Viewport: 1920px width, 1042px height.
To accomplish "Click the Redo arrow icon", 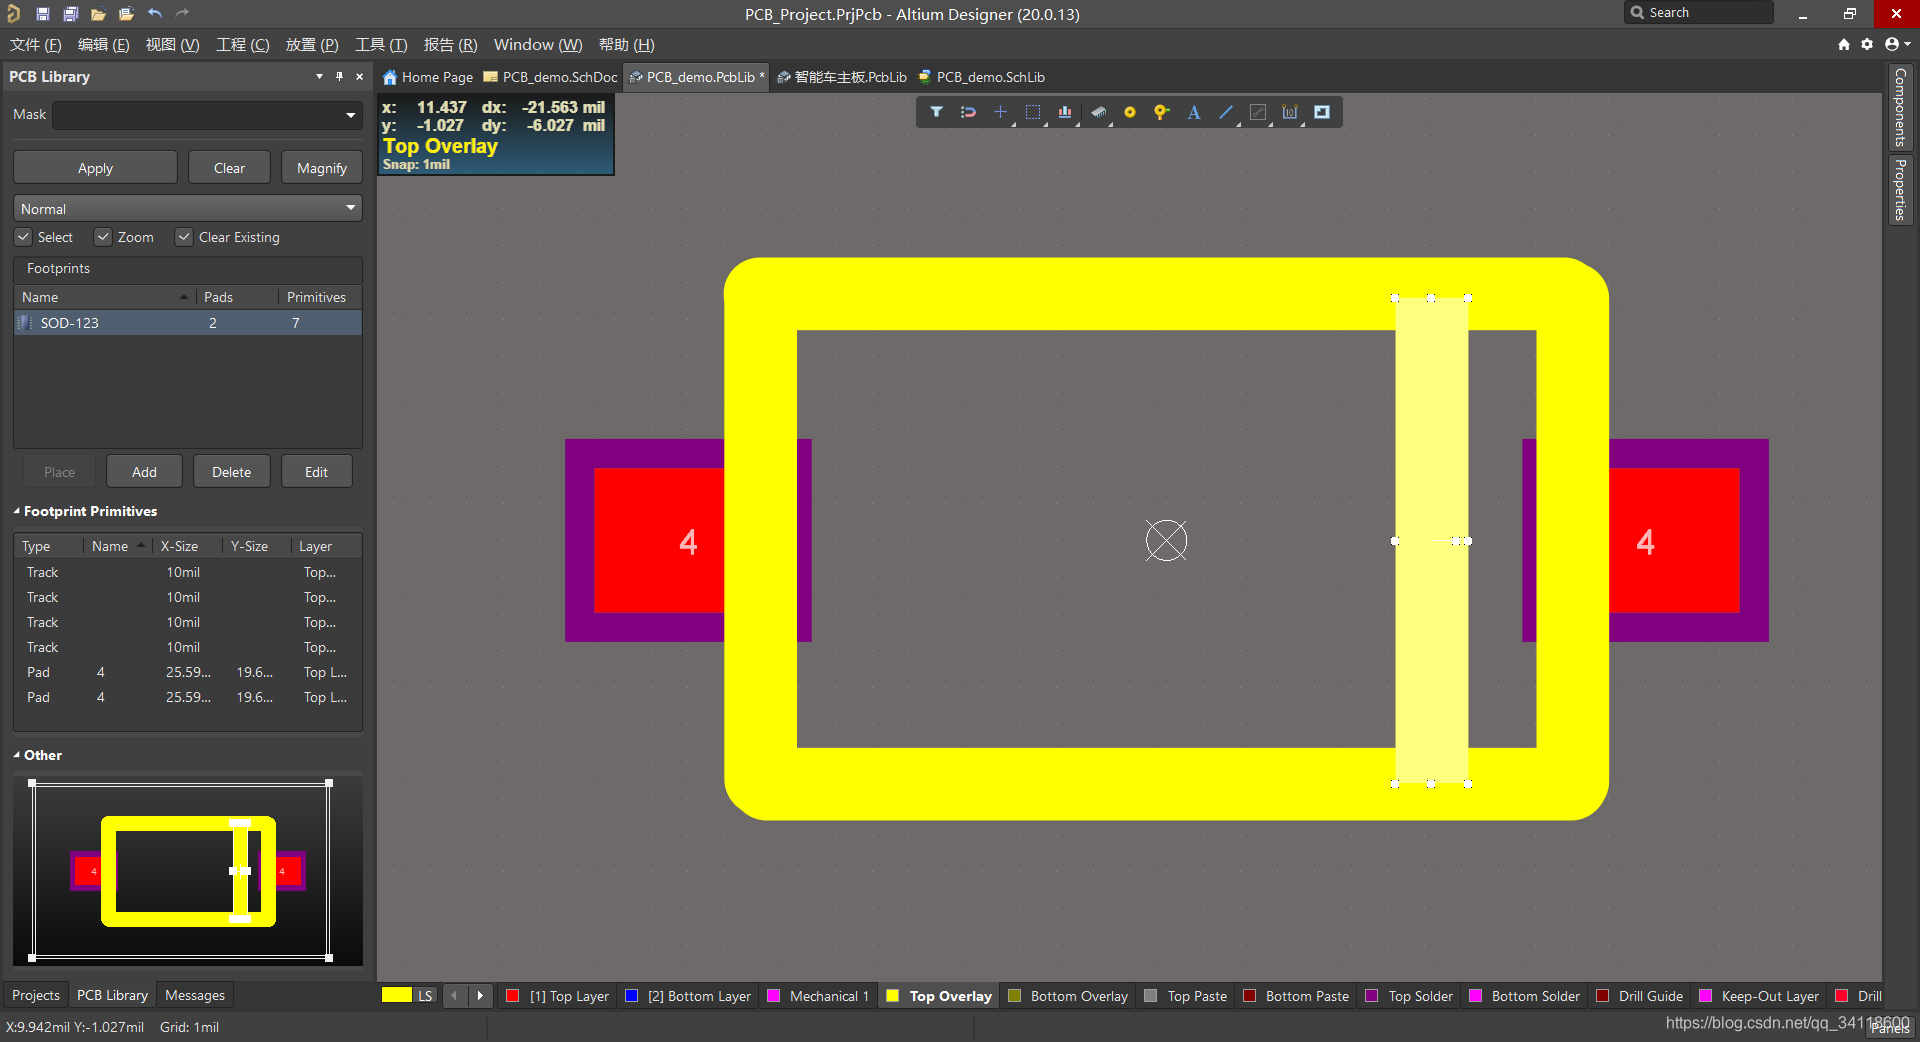I will (x=182, y=14).
